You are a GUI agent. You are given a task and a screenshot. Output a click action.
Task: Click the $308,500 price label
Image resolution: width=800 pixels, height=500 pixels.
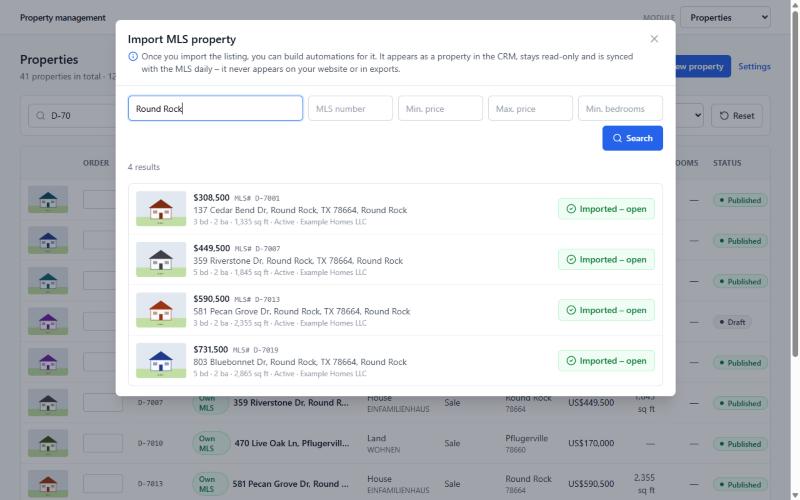click(x=211, y=197)
